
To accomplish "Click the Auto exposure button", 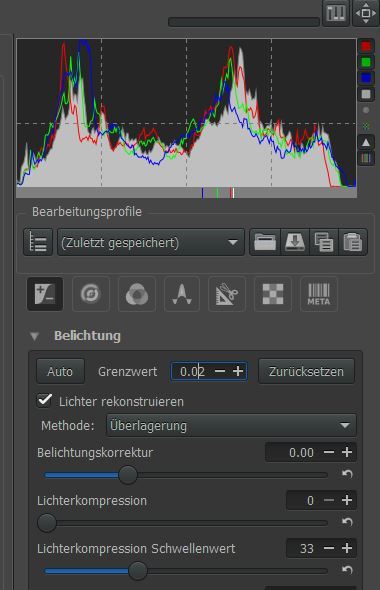I will coord(60,371).
